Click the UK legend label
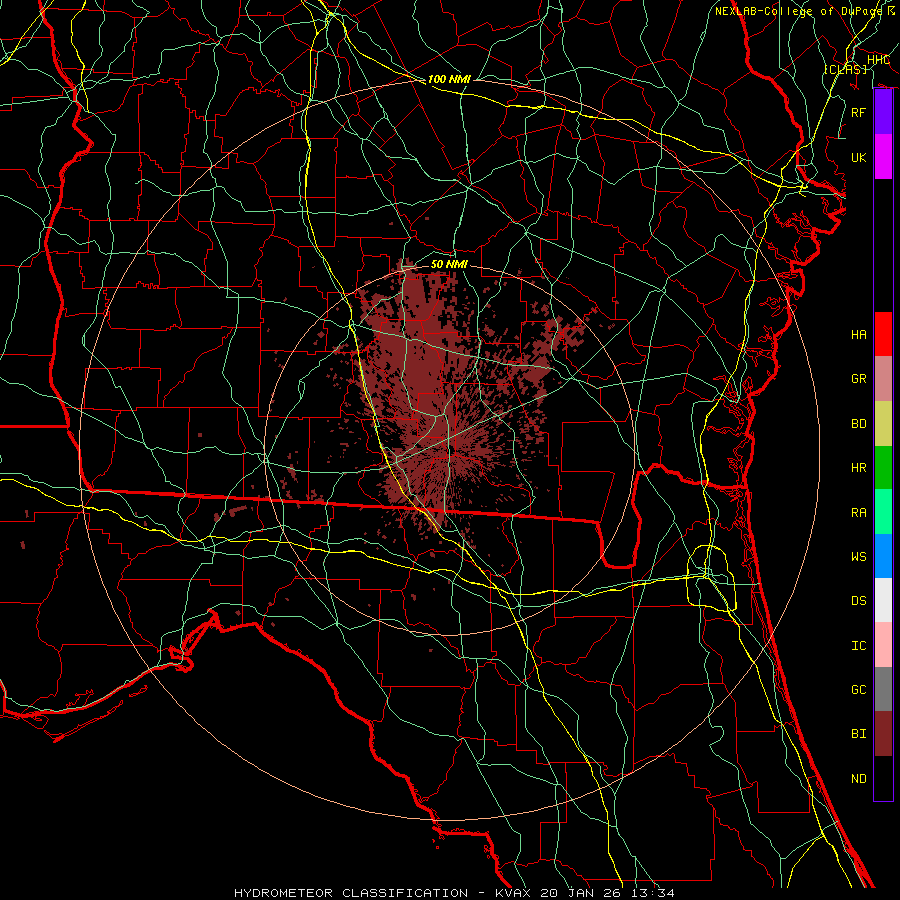Viewport: 900px width, 900px height. (x=859, y=157)
